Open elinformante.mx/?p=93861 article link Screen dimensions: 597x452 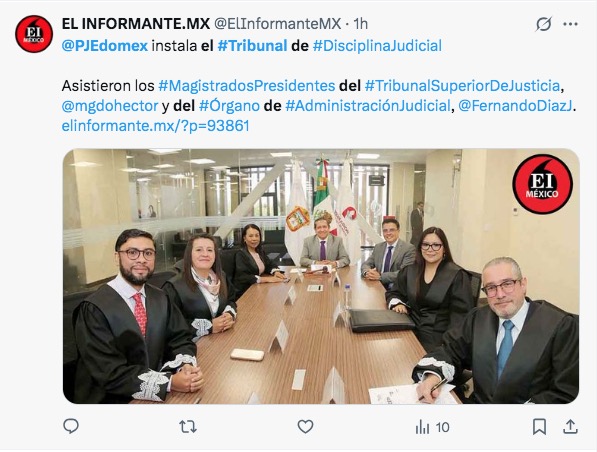155,126
